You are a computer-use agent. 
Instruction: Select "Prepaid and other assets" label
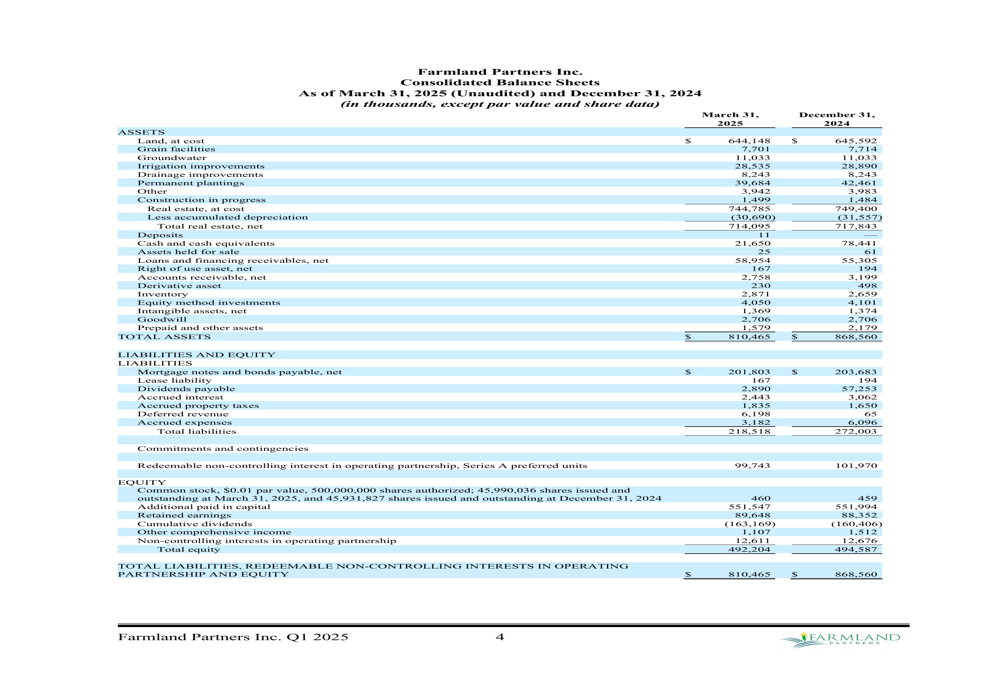[200, 328]
